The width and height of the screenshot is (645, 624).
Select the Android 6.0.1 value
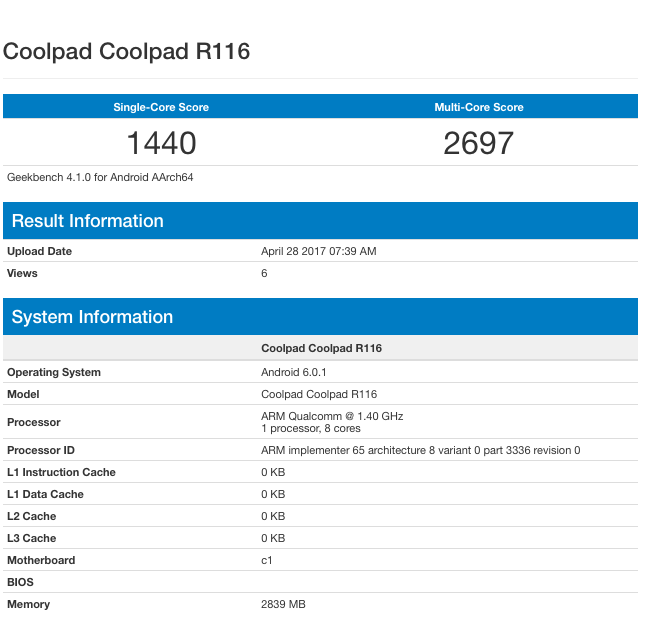tap(294, 372)
